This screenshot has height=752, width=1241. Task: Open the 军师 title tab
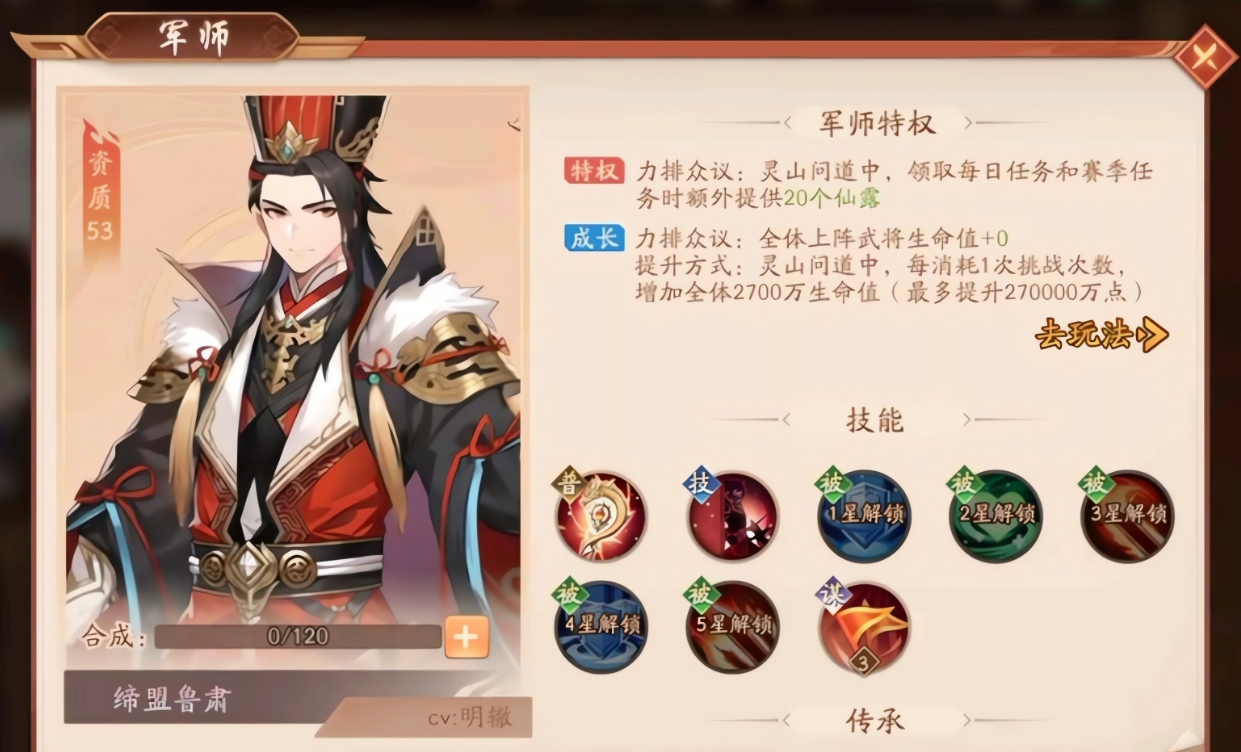click(192, 38)
